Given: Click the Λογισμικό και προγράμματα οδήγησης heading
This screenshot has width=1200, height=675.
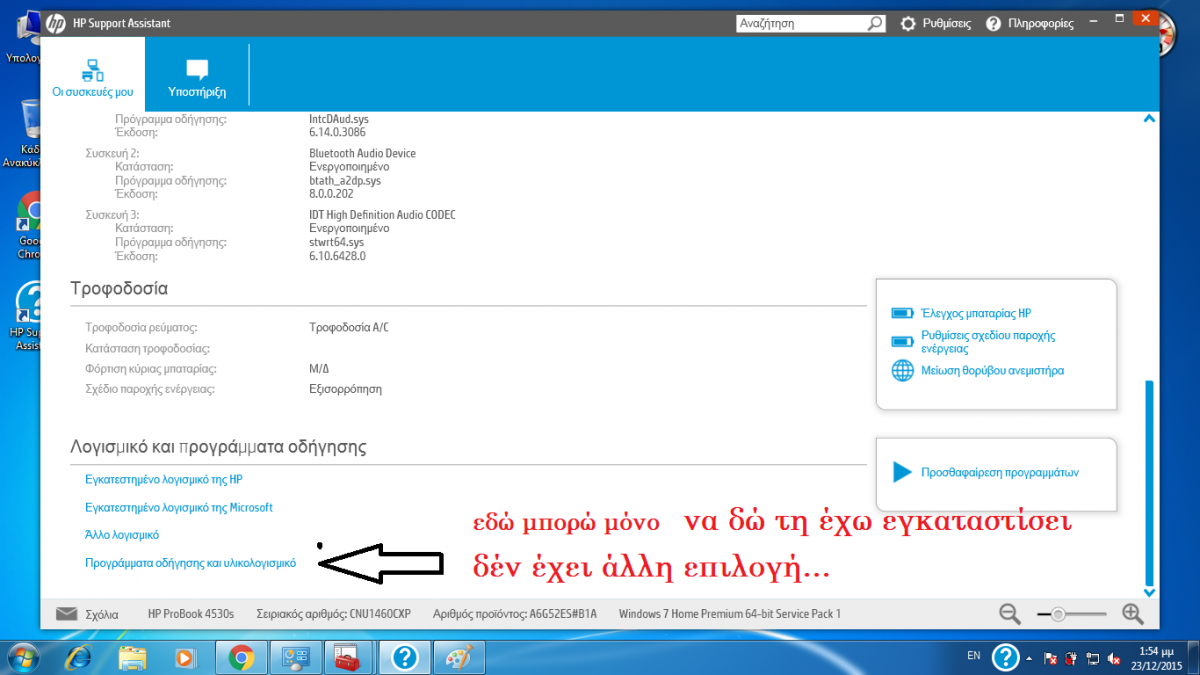Looking at the screenshot, I should (218, 446).
